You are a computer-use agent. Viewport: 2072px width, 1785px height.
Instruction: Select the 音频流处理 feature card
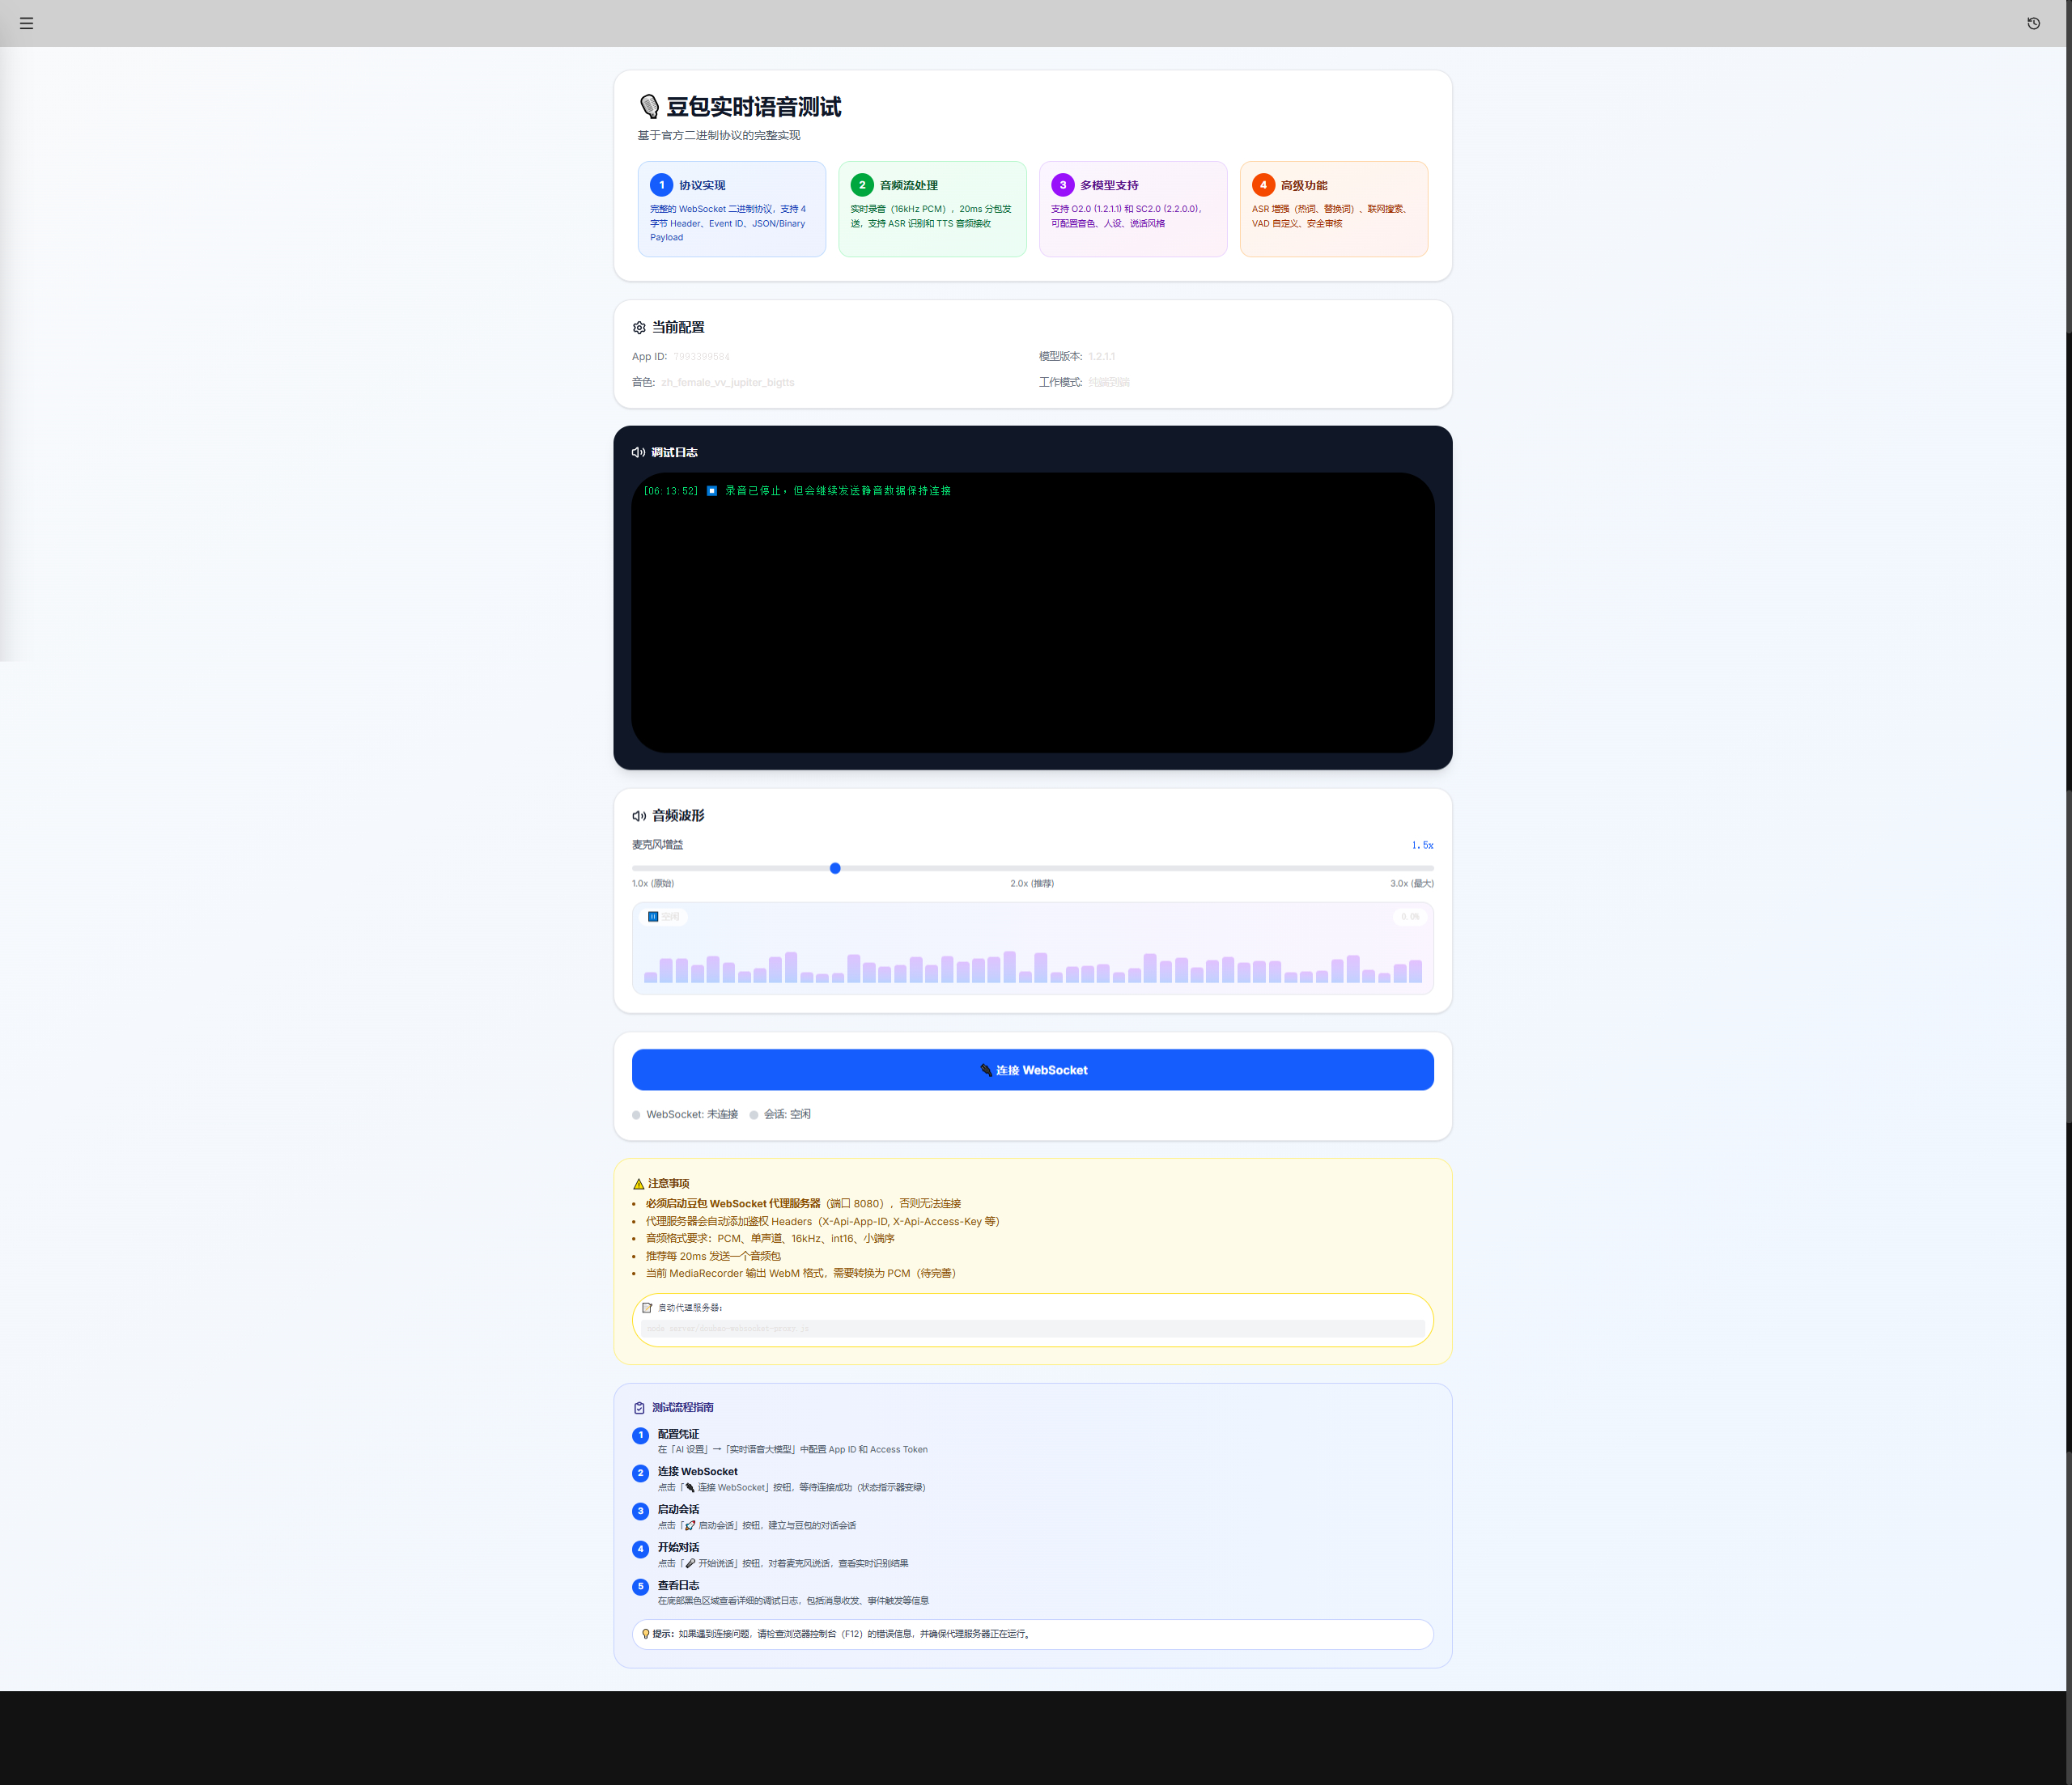tap(933, 209)
